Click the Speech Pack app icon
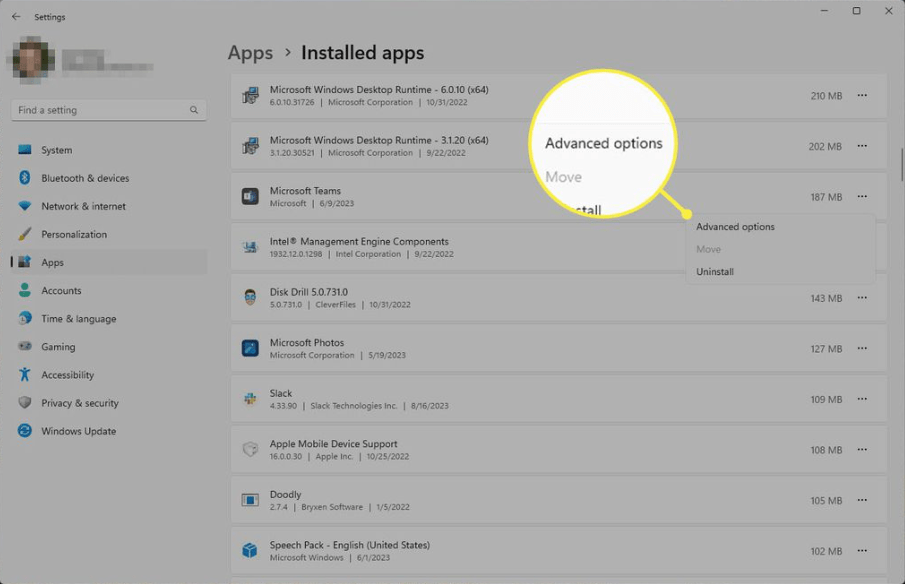Image resolution: width=905 pixels, height=584 pixels. tap(250, 551)
